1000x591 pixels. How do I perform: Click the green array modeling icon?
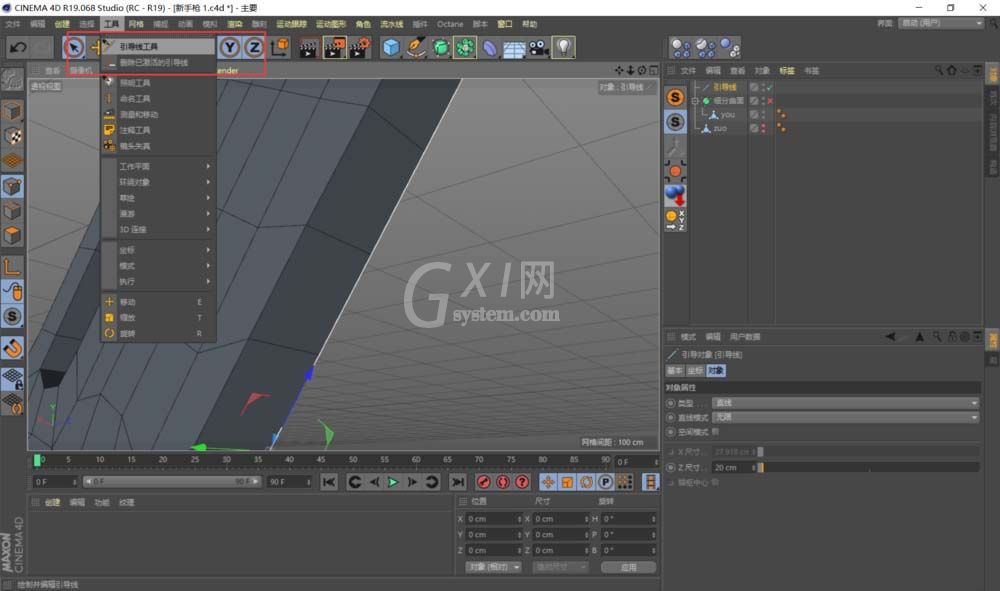tap(466, 48)
